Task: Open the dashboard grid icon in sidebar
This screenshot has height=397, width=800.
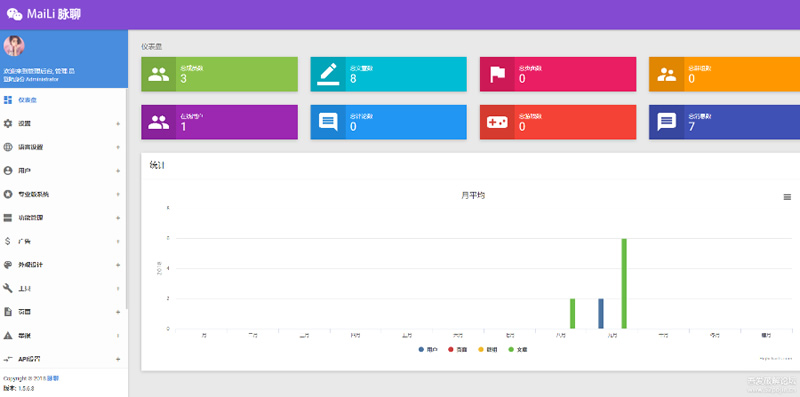Action: (x=8, y=100)
